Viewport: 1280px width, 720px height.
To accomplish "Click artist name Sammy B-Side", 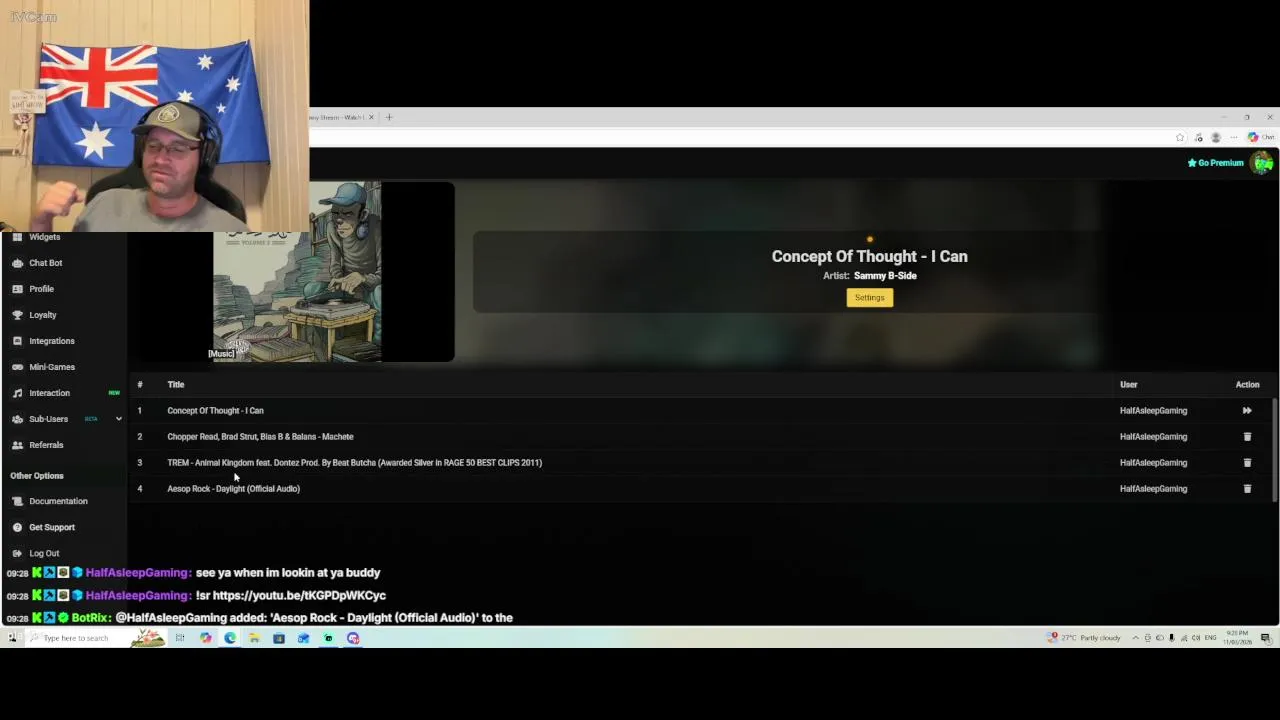I will (885, 276).
